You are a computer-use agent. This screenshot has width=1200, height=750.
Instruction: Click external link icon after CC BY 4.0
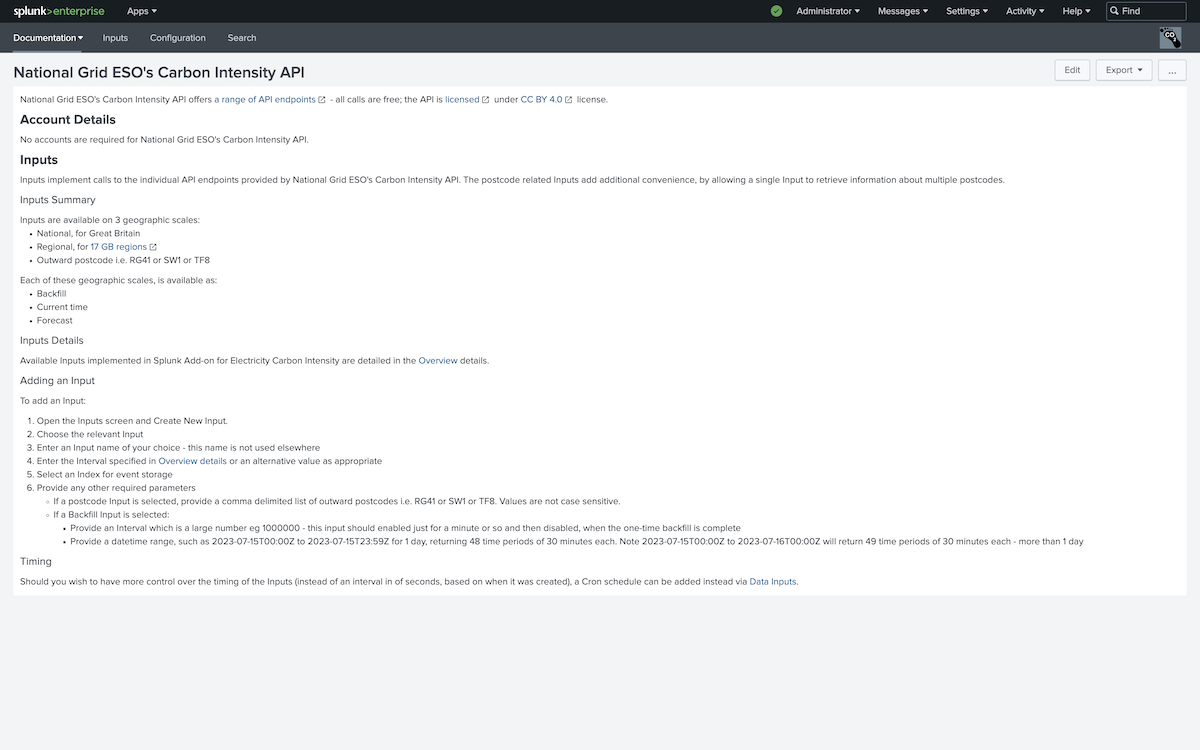569,100
